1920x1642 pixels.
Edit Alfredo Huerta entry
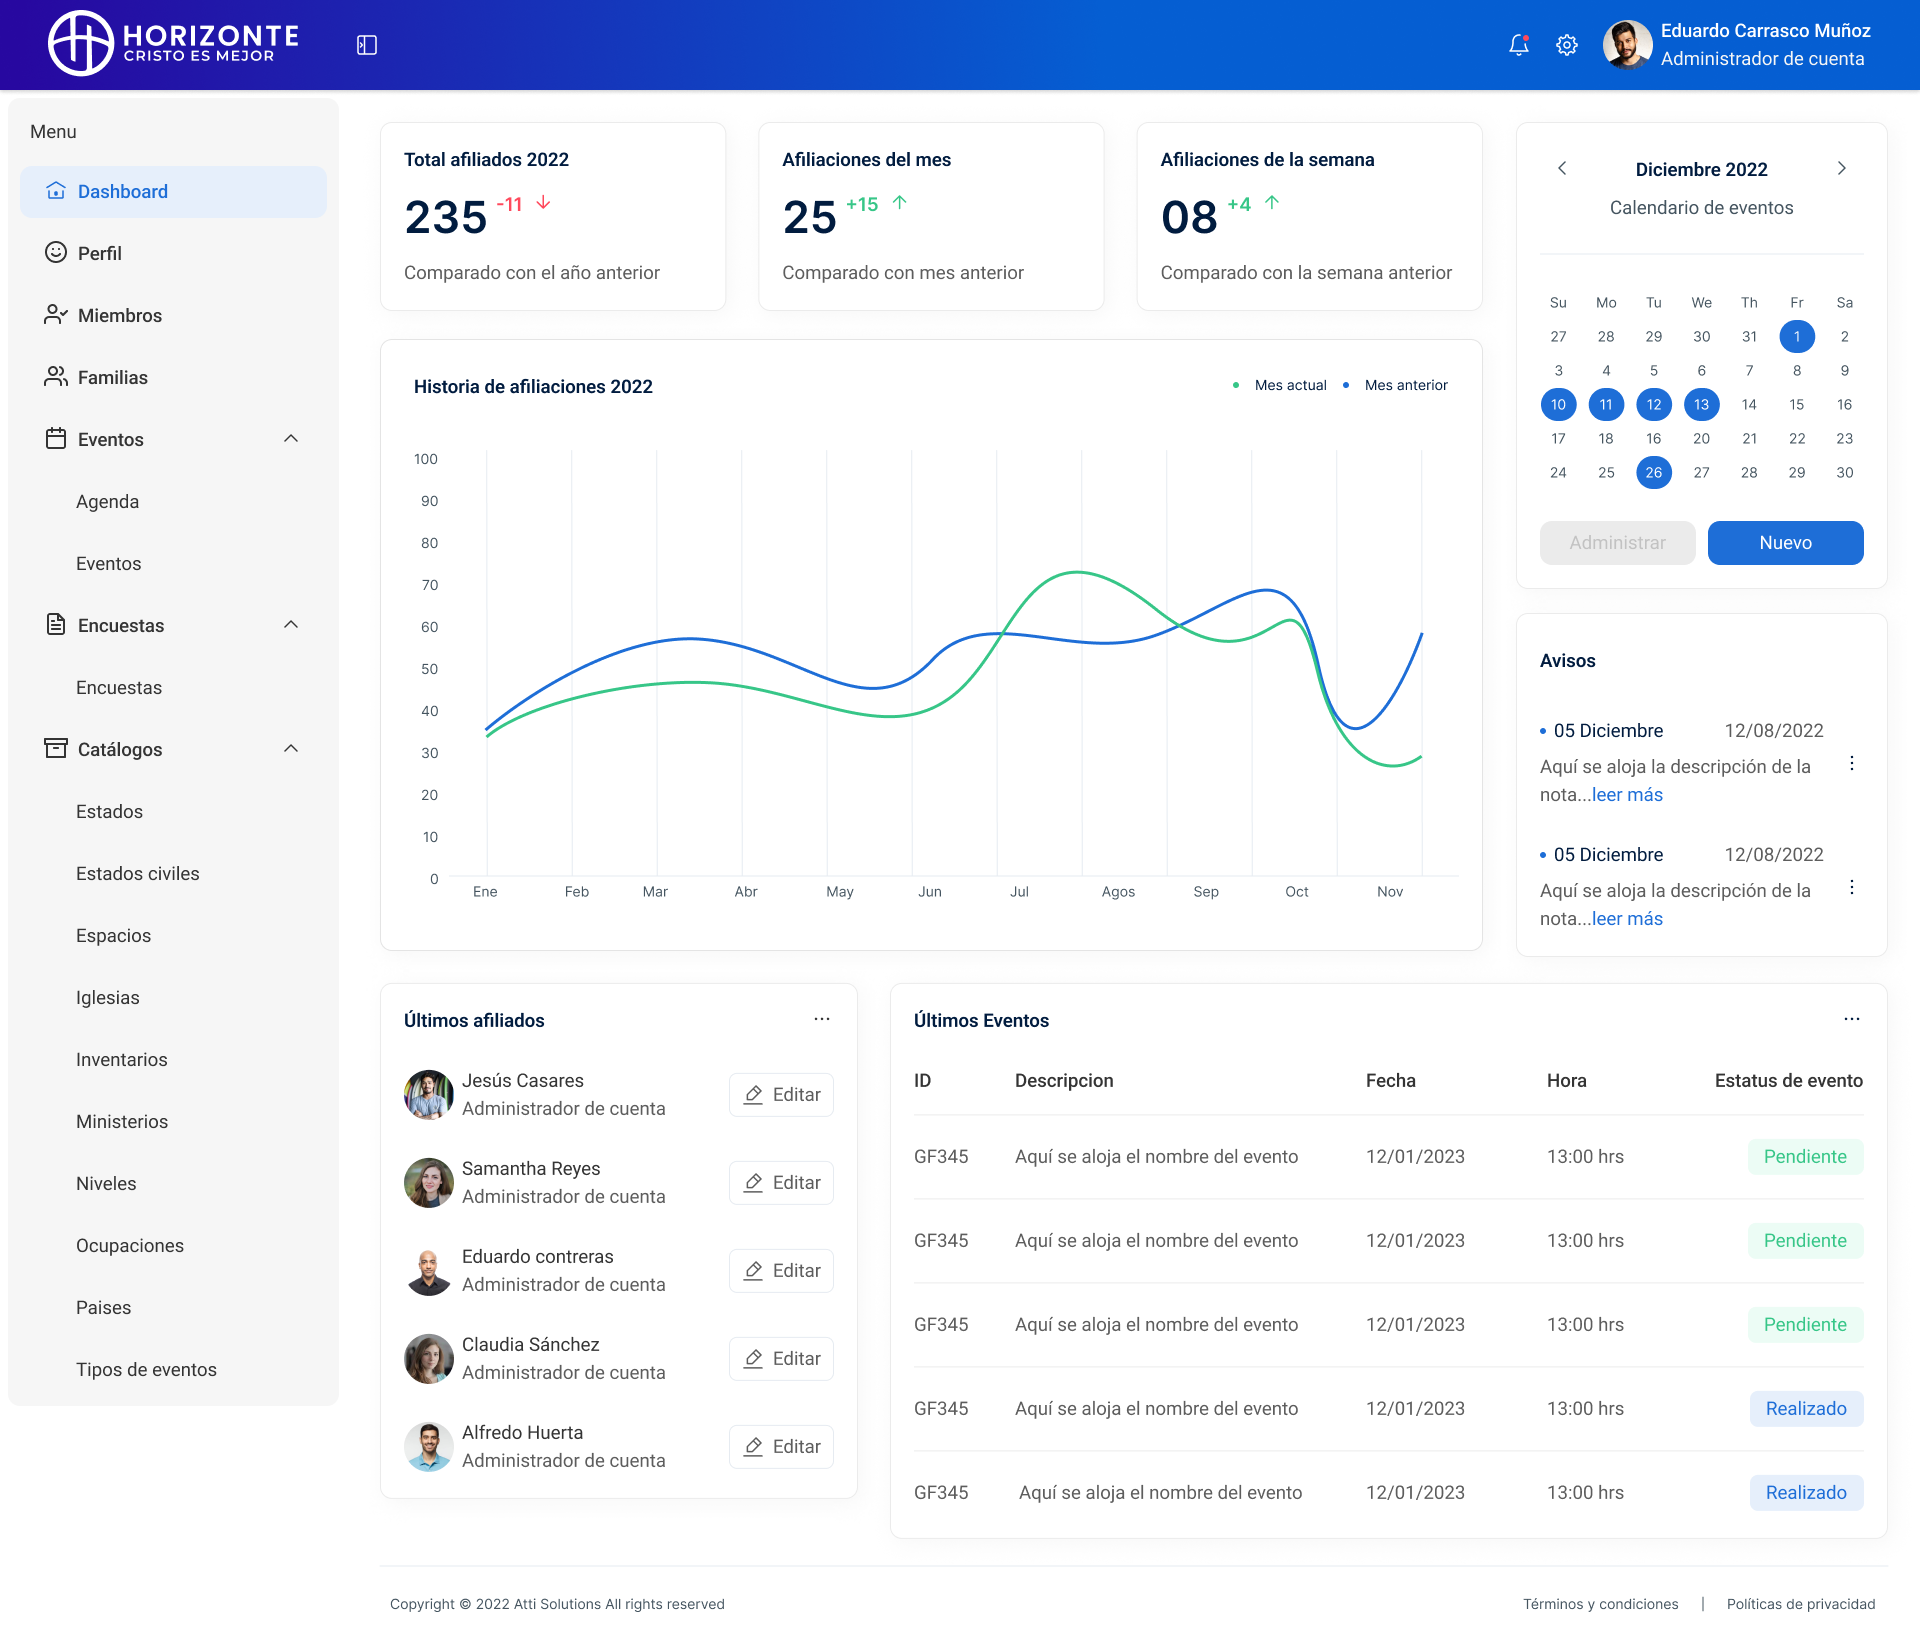point(781,1447)
